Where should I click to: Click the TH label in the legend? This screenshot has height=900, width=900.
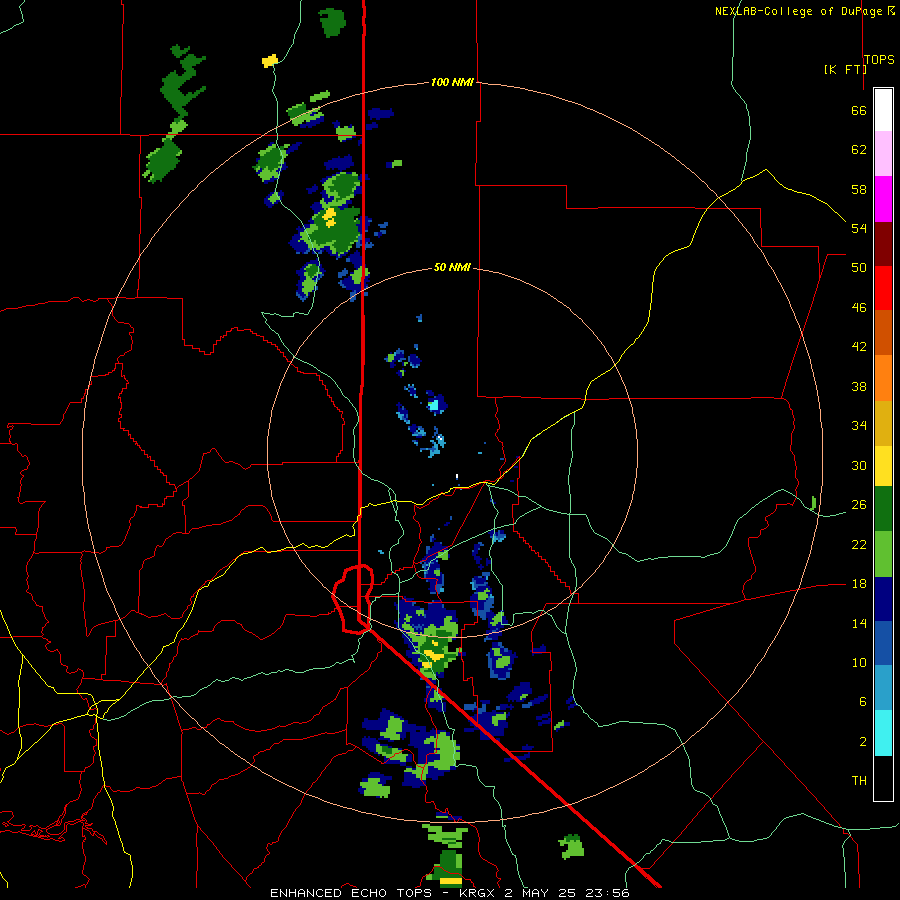point(859,781)
